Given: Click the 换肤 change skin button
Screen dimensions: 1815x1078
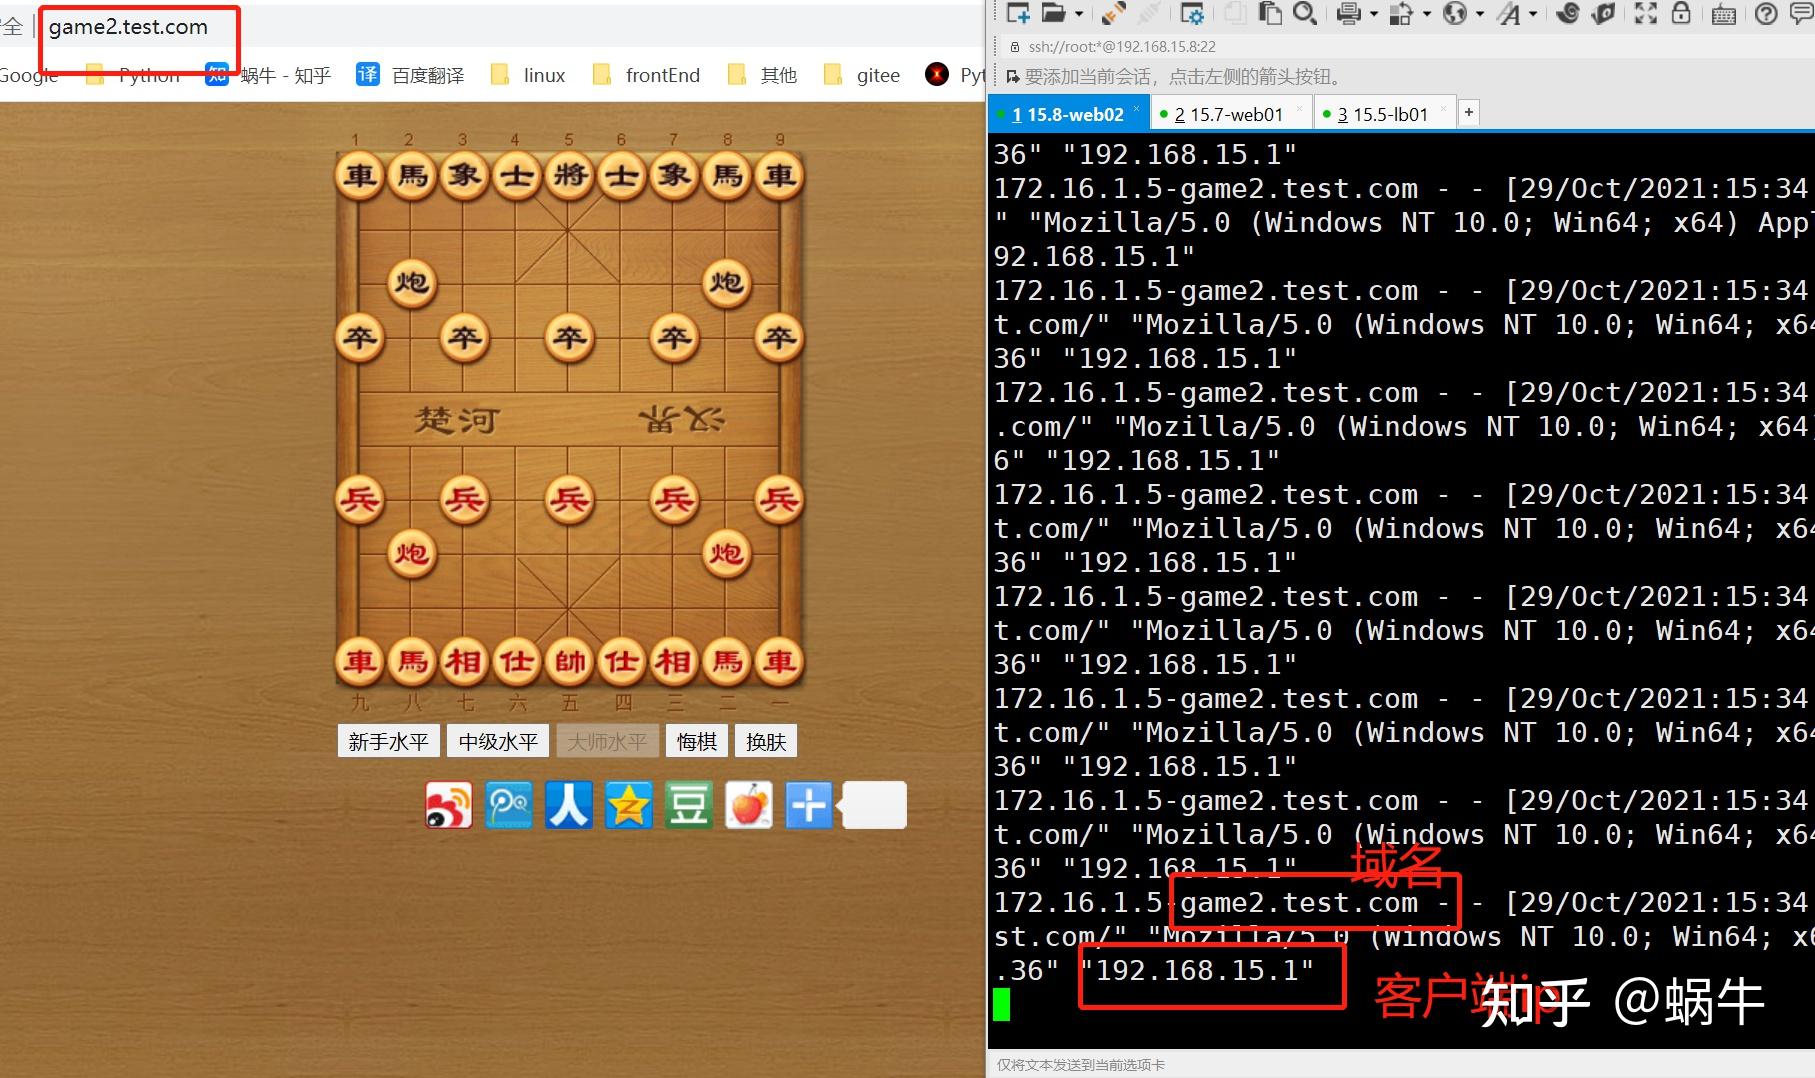Looking at the screenshot, I should tap(767, 741).
